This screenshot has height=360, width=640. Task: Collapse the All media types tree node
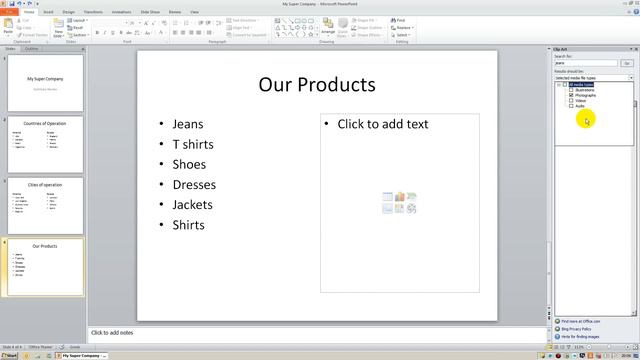(x=559, y=84)
